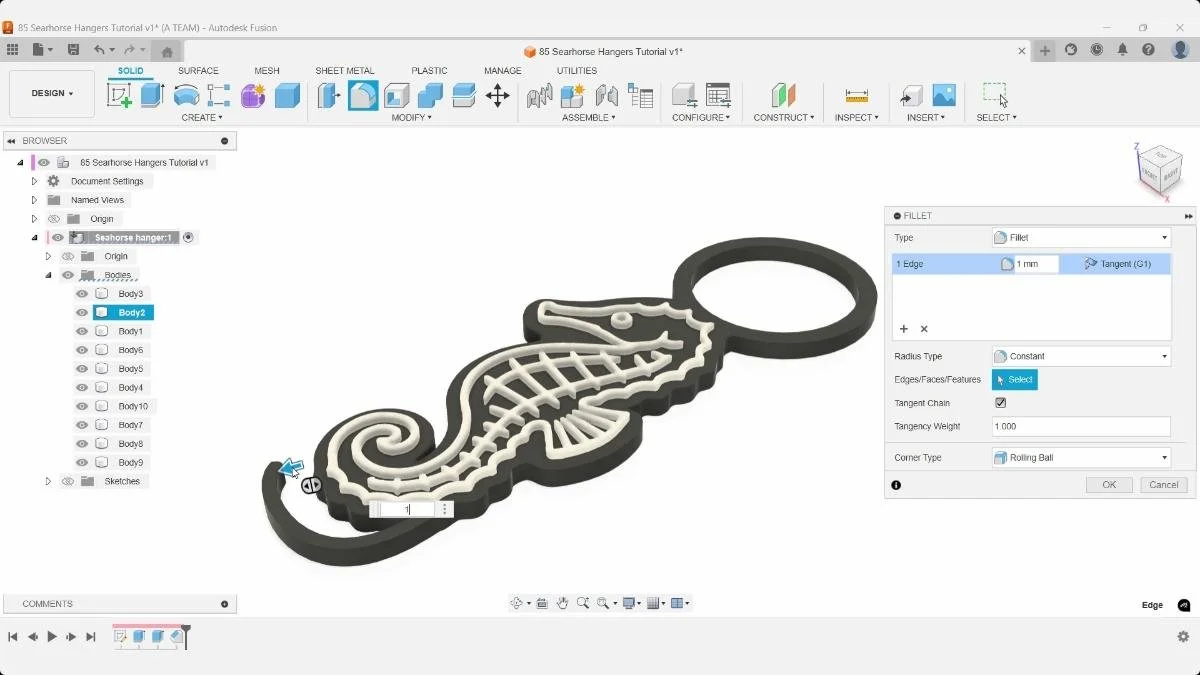Screen dimensions: 1200x675
Task: Toggle visibility of Body9
Action: (x=82, y=463)
